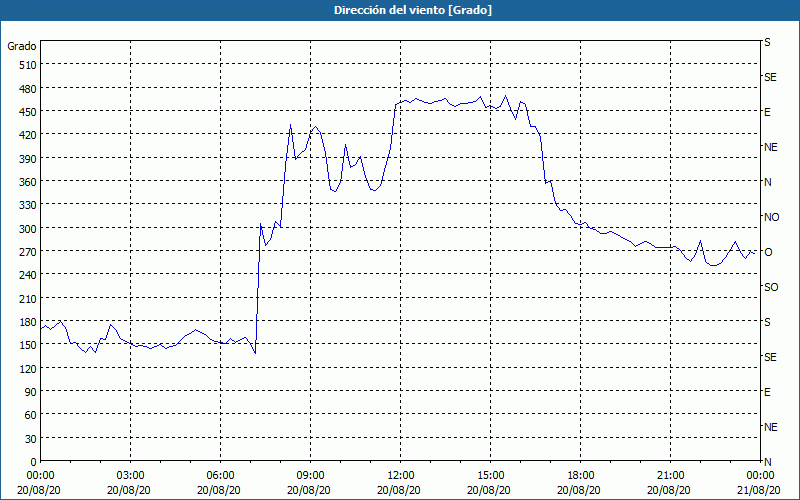Click the 'E' compass label level with 450
Image resolution: width=800 pixels, height=500 pixels.
click(x=767, y=112)
